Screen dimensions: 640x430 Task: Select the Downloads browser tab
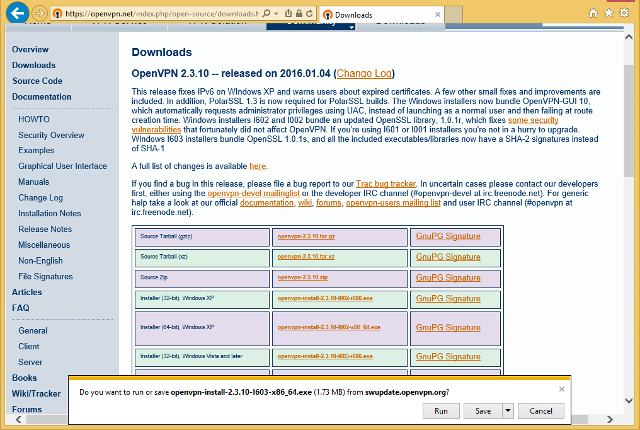pos(381,15)
